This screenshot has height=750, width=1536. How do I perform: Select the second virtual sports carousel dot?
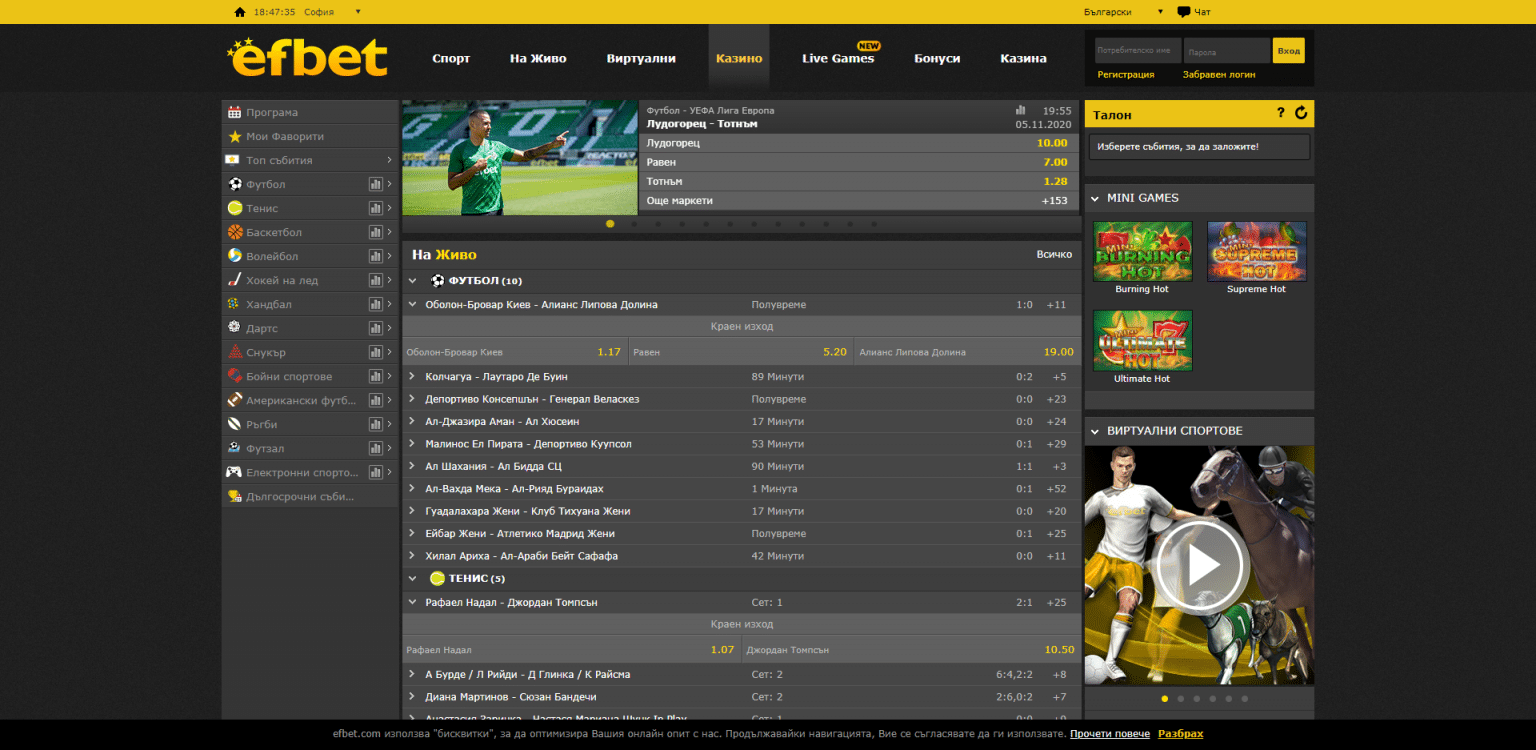1180,699
